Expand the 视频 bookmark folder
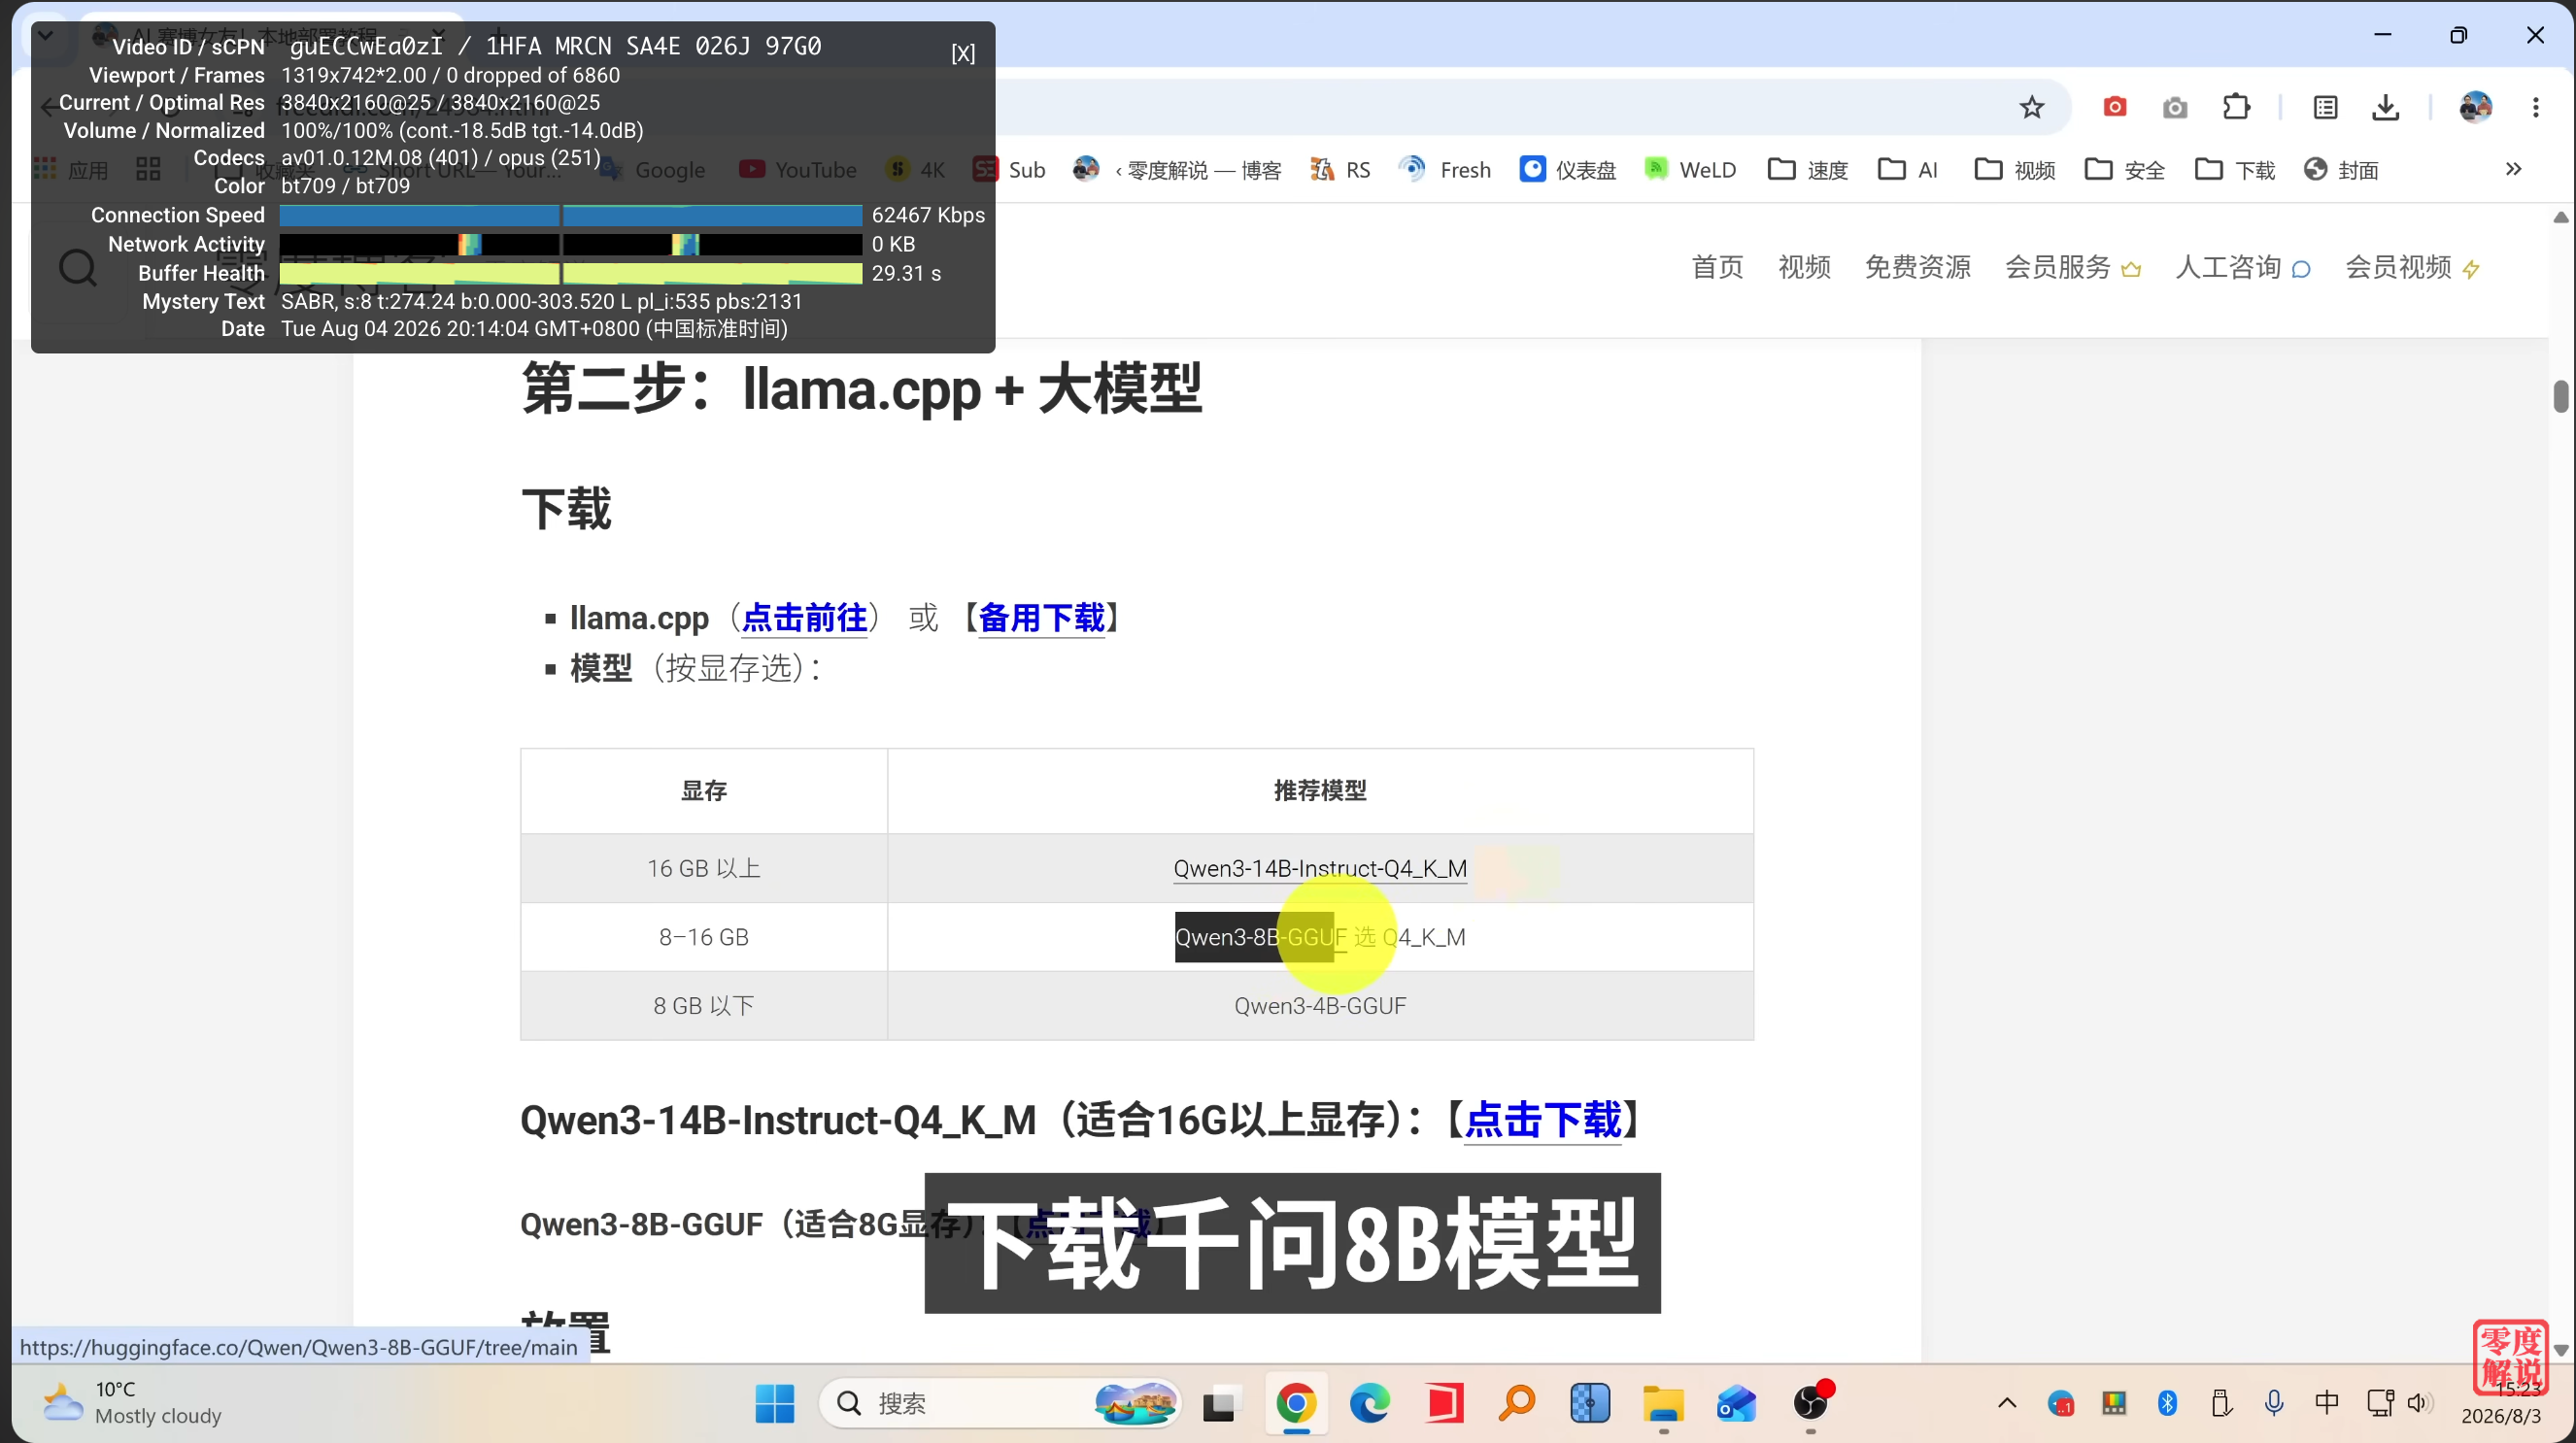Image resolution: width=2576 pixels, height=1443 pixels. coord(2014,170)
